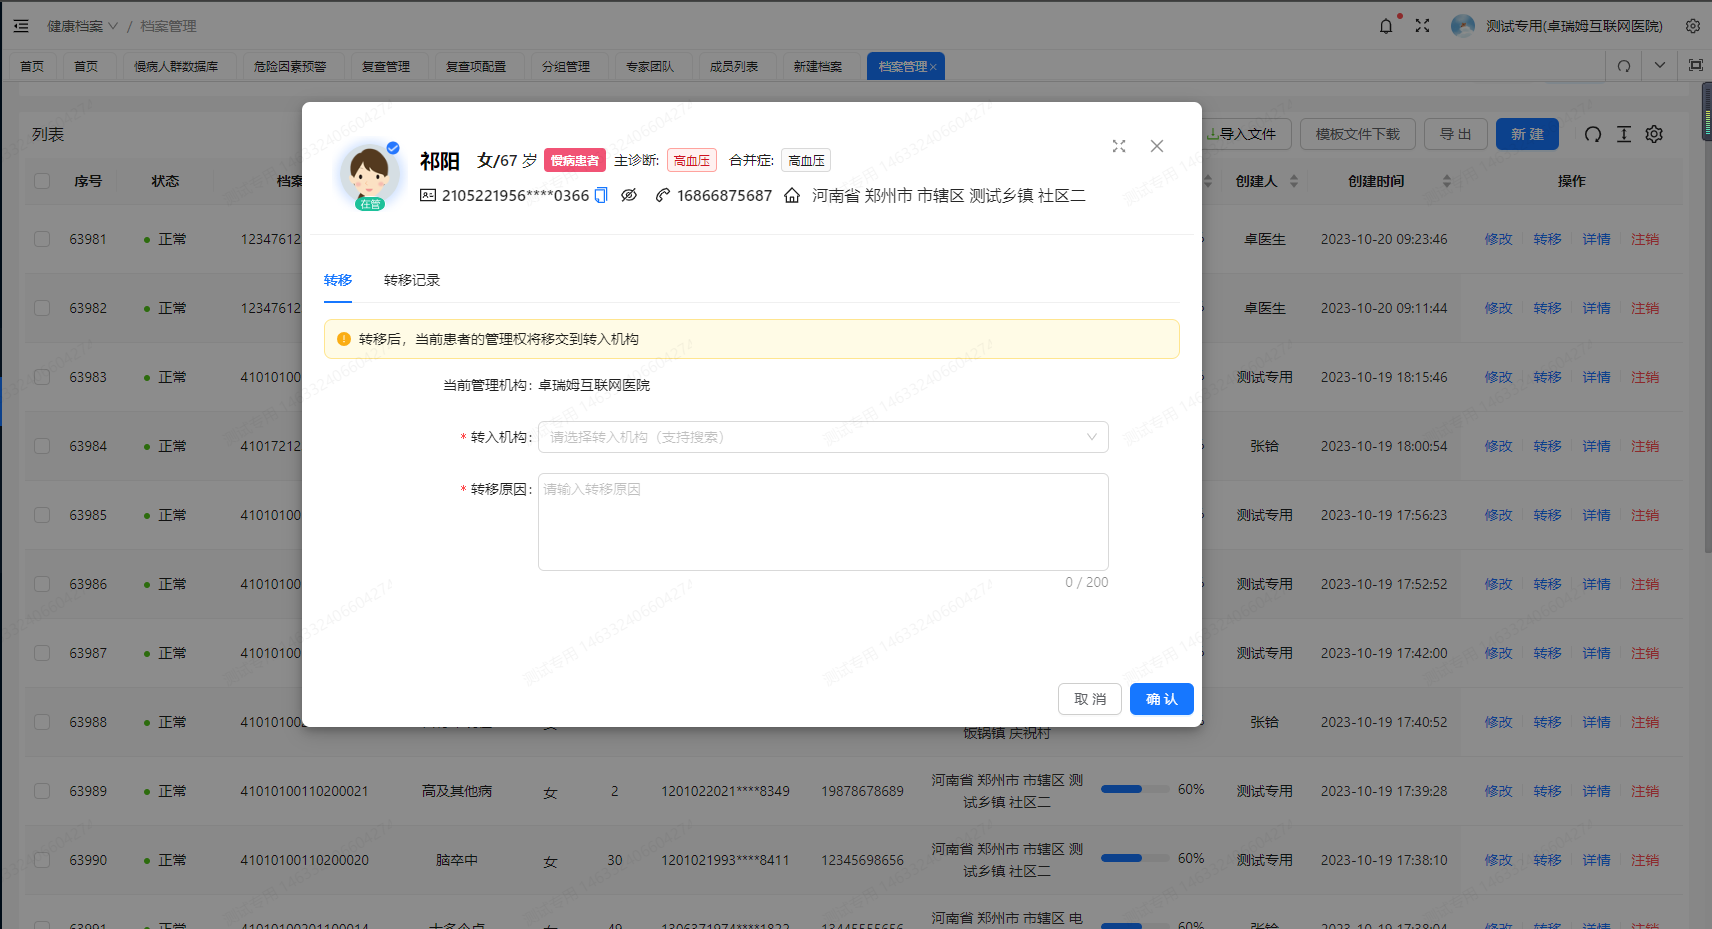Open 复查项配置 tab

476,66
